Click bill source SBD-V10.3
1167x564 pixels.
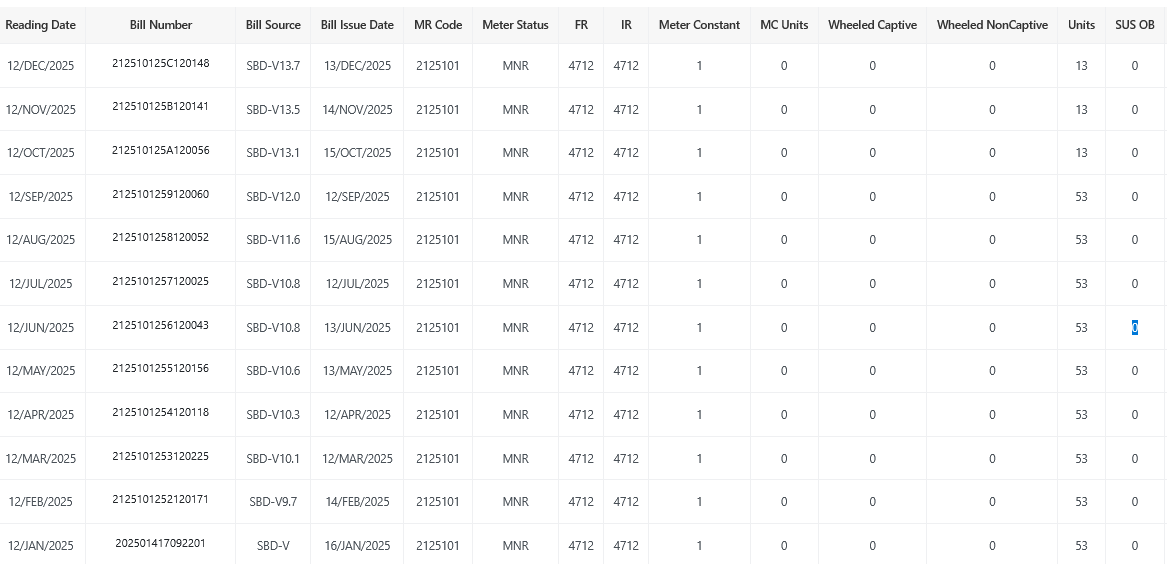tap(273, 415)
